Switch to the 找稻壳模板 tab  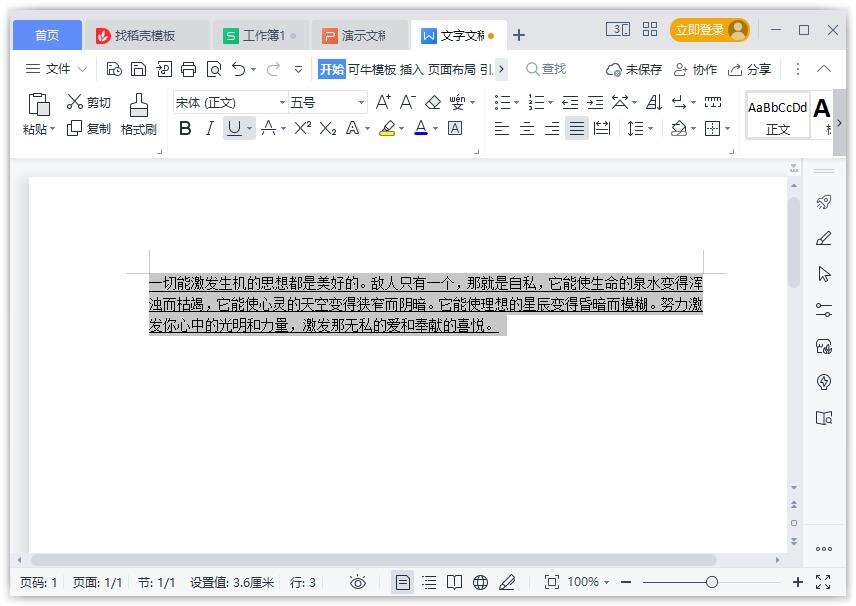click(x=144, y=35)
